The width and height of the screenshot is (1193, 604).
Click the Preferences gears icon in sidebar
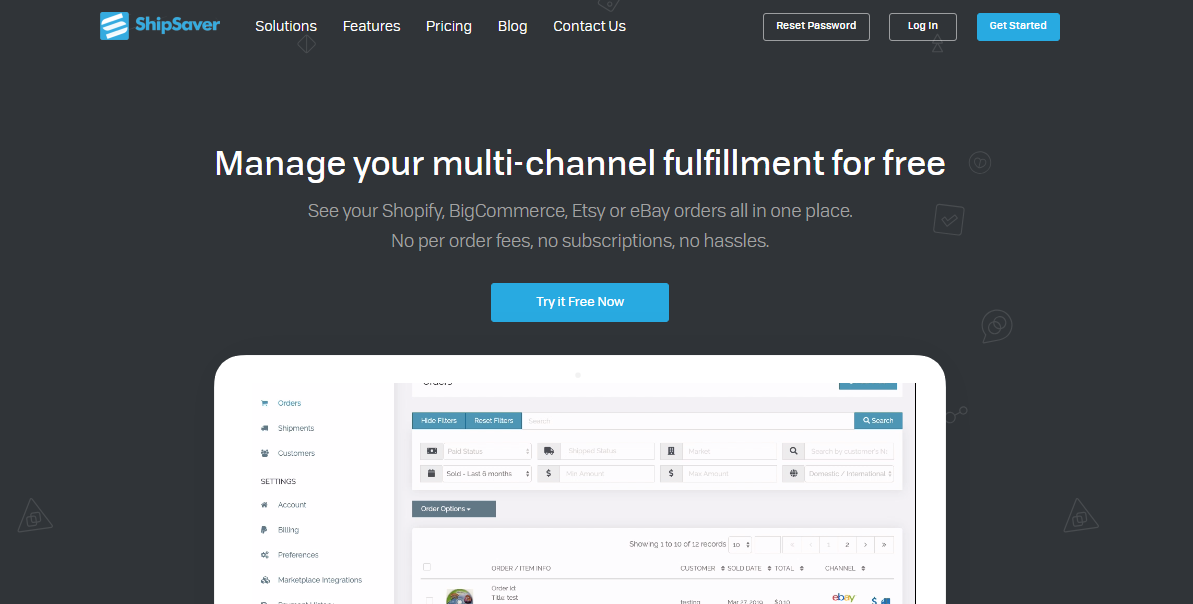point(265,555)
